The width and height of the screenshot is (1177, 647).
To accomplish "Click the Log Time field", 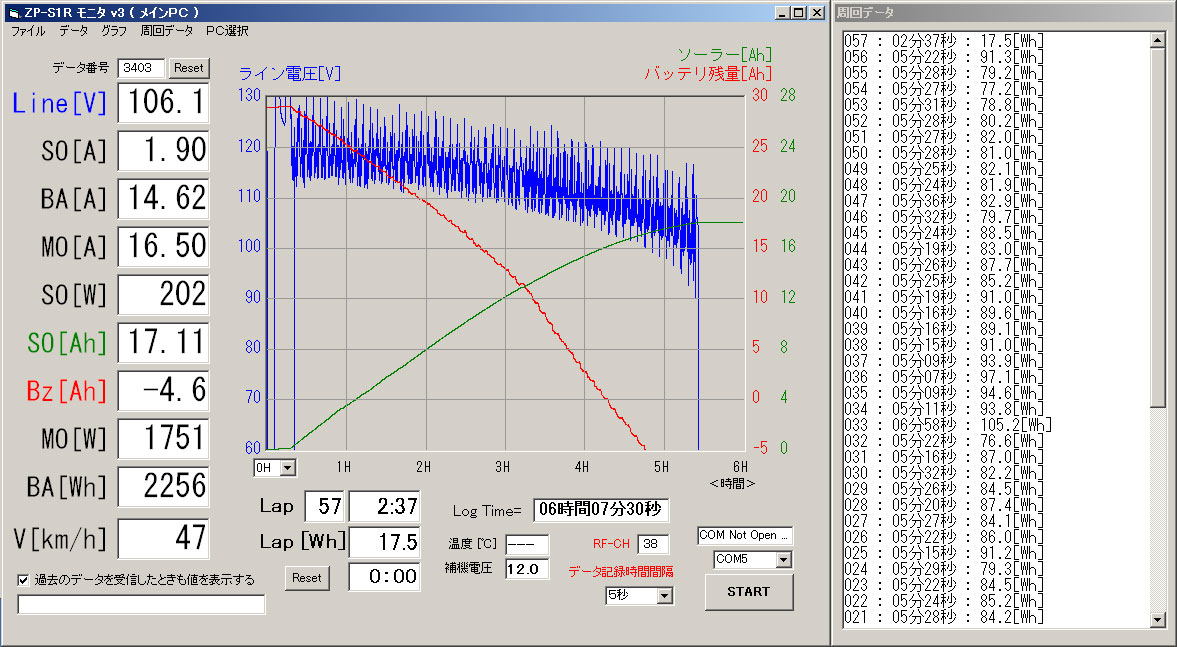I will (601, 510).
